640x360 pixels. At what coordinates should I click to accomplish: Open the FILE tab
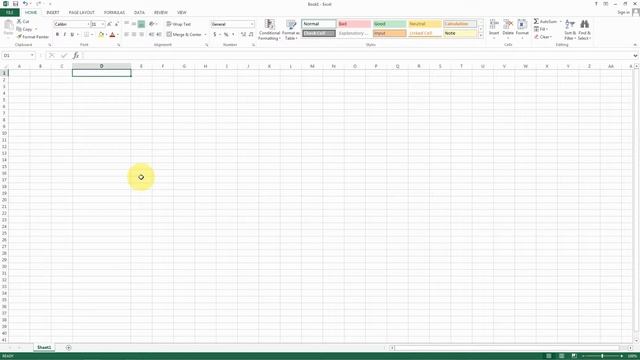10,13
